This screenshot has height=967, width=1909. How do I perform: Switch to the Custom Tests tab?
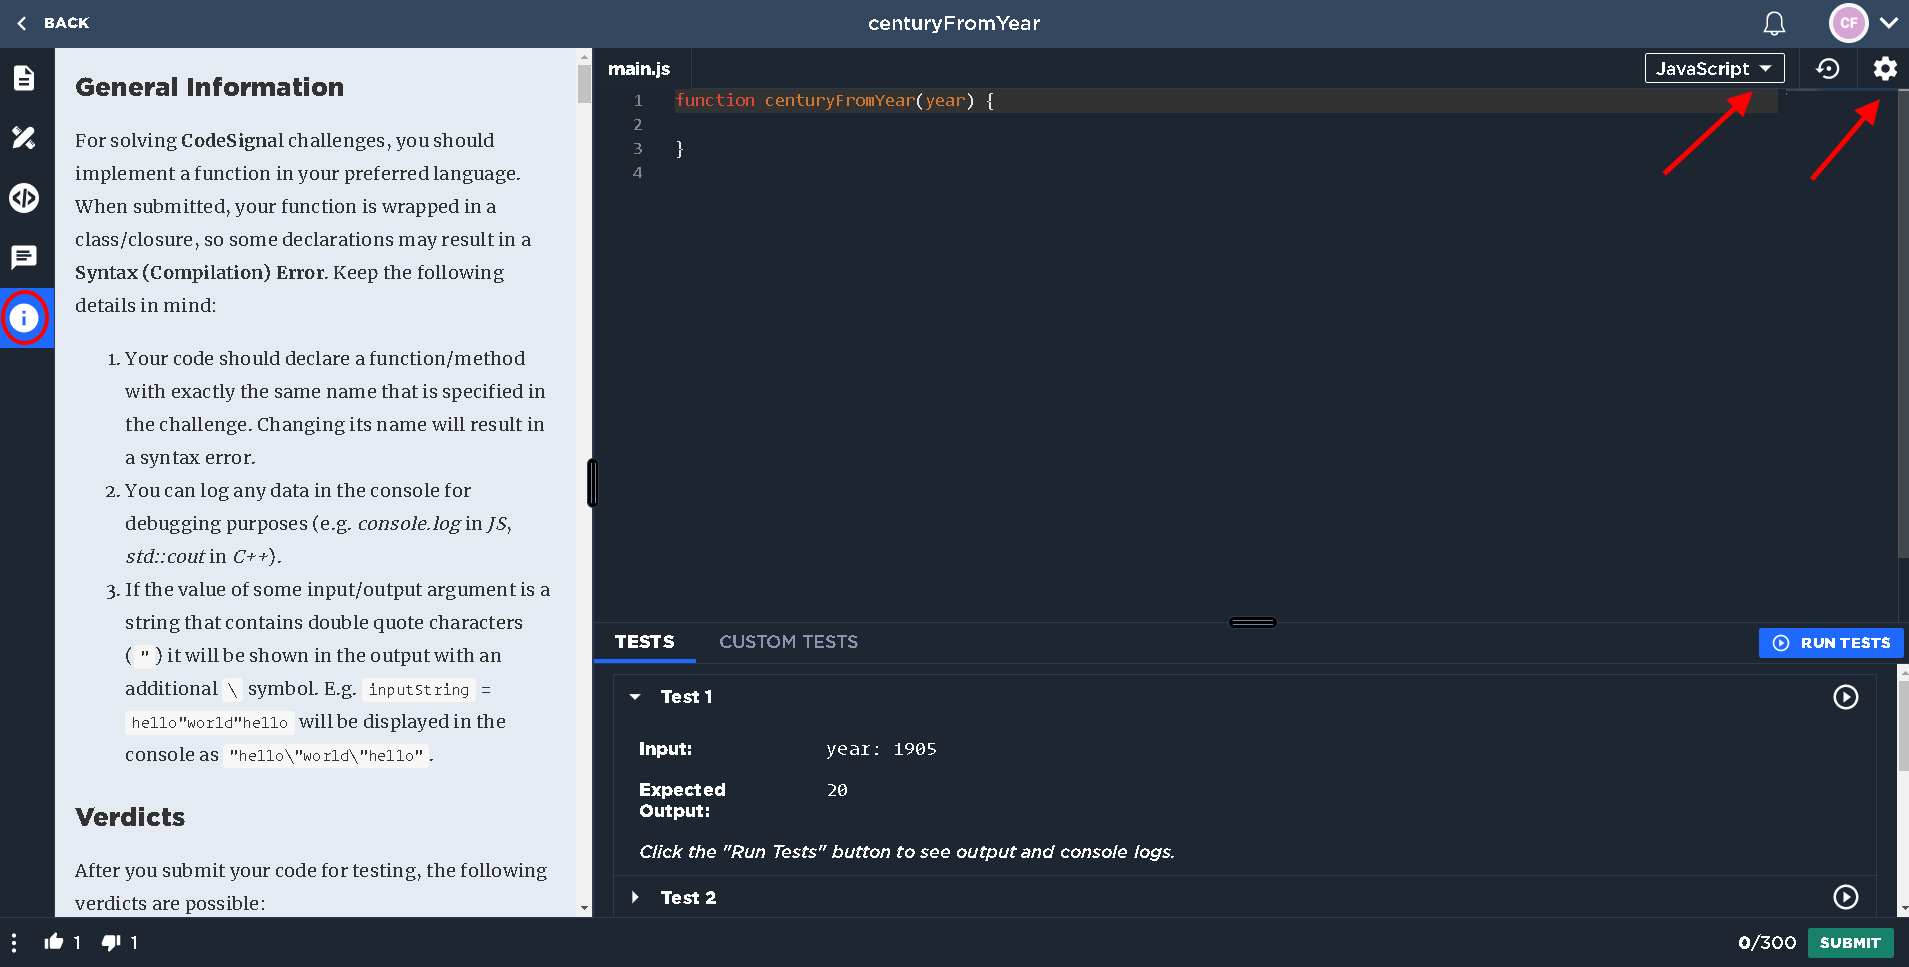point(788,642)
